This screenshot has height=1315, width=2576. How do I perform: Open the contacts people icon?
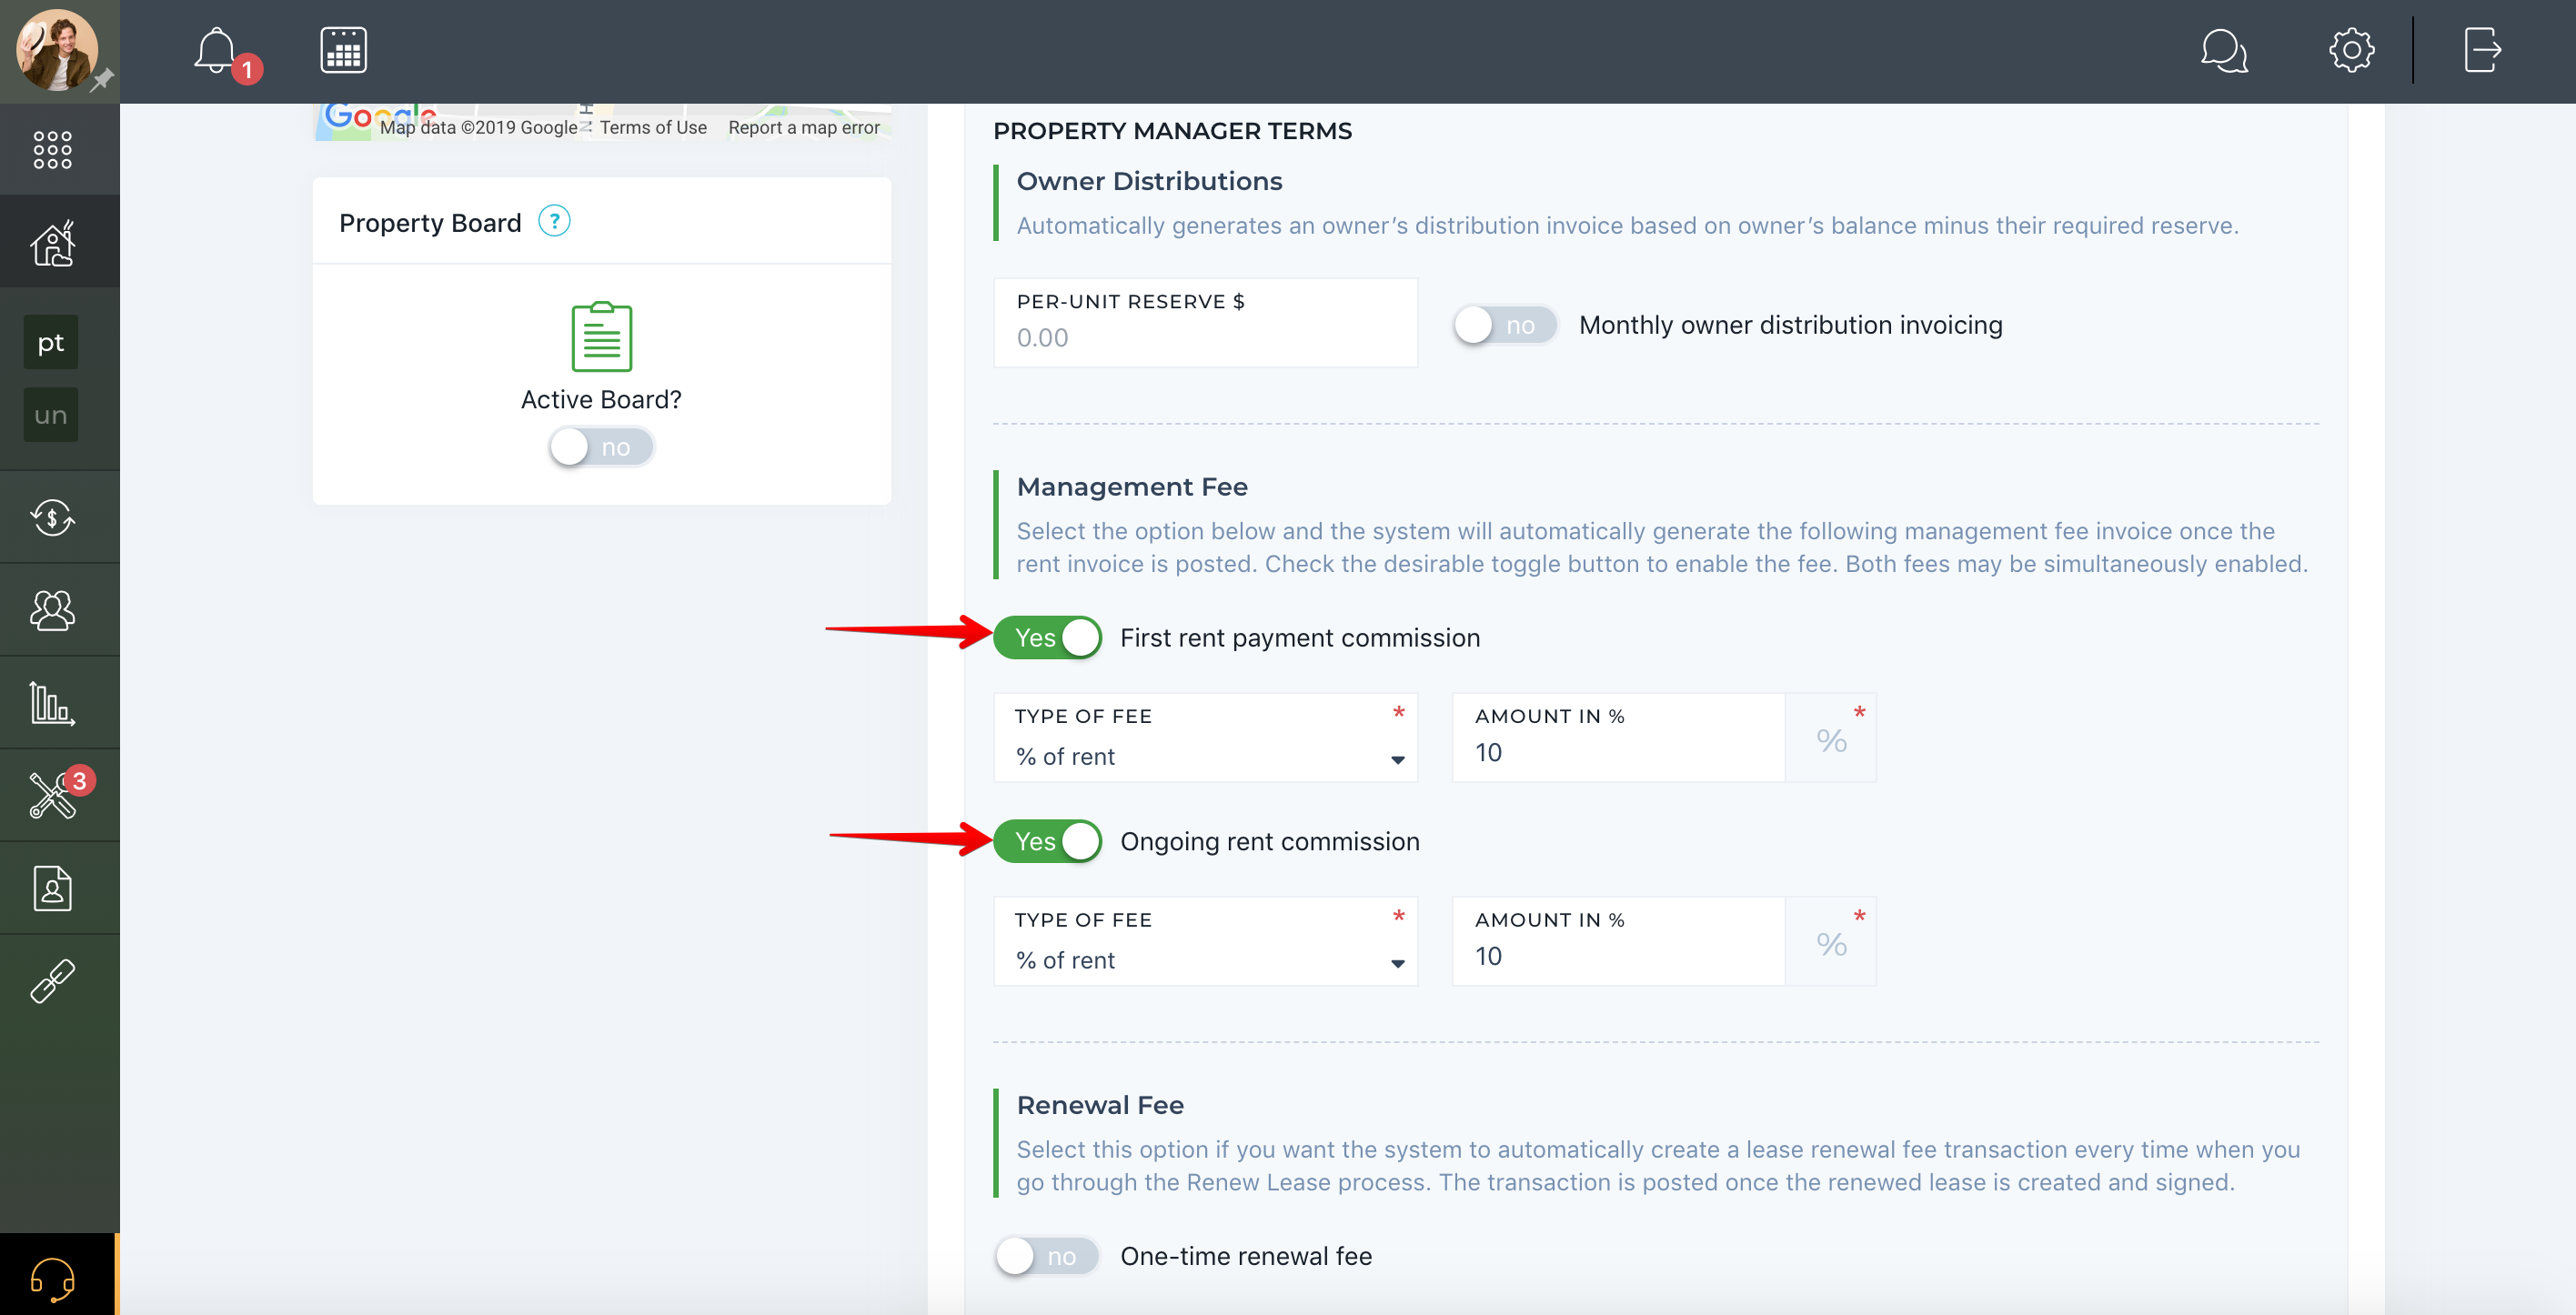[52, 610]
